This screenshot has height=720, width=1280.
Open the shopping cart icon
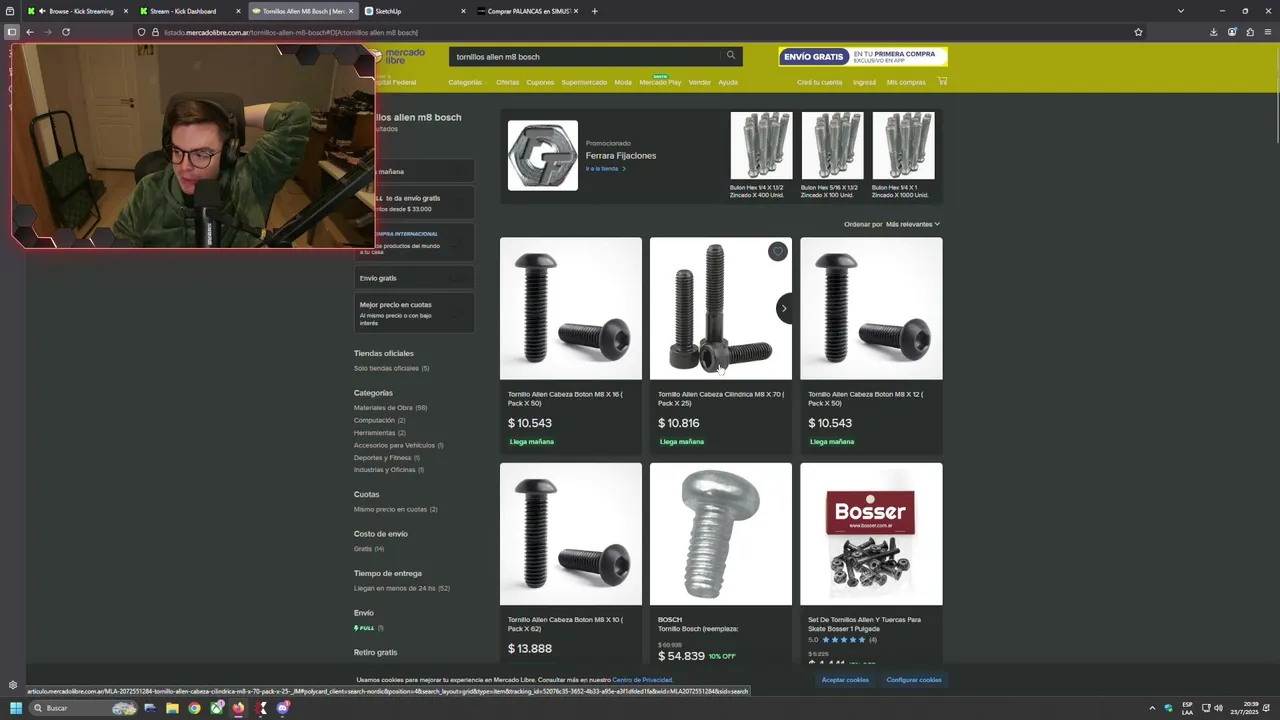click(942, 81)
